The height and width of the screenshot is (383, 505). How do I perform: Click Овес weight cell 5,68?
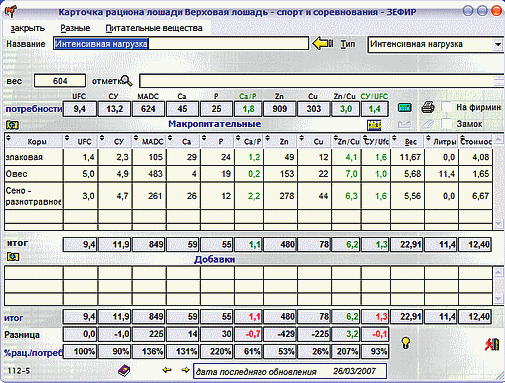point(407,174)
